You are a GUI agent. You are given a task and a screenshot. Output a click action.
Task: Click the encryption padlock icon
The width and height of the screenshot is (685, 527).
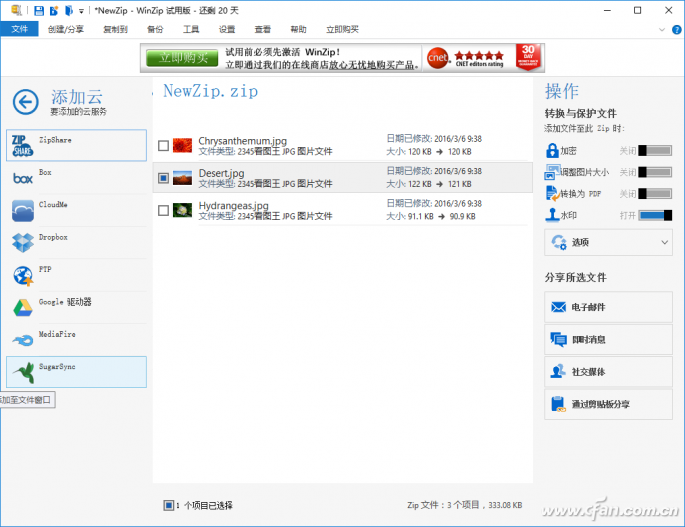pyautogui.click(x=552, y=151)
